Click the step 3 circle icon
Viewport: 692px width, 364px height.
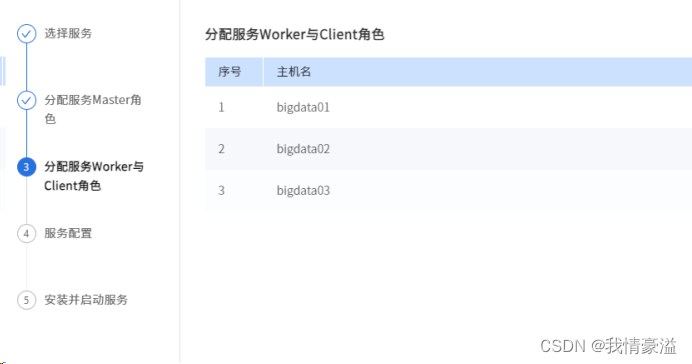click(26, 167)
